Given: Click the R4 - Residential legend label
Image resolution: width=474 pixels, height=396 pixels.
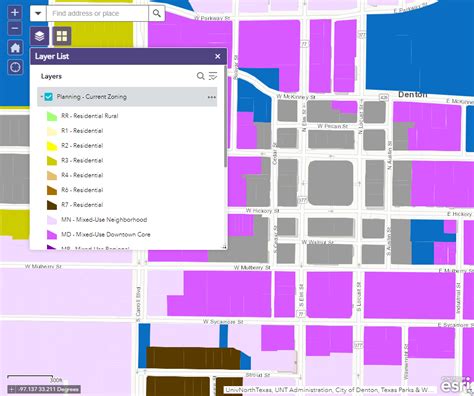Looking at the screenshot, I should pyautogui.click(x=82, y=175).
